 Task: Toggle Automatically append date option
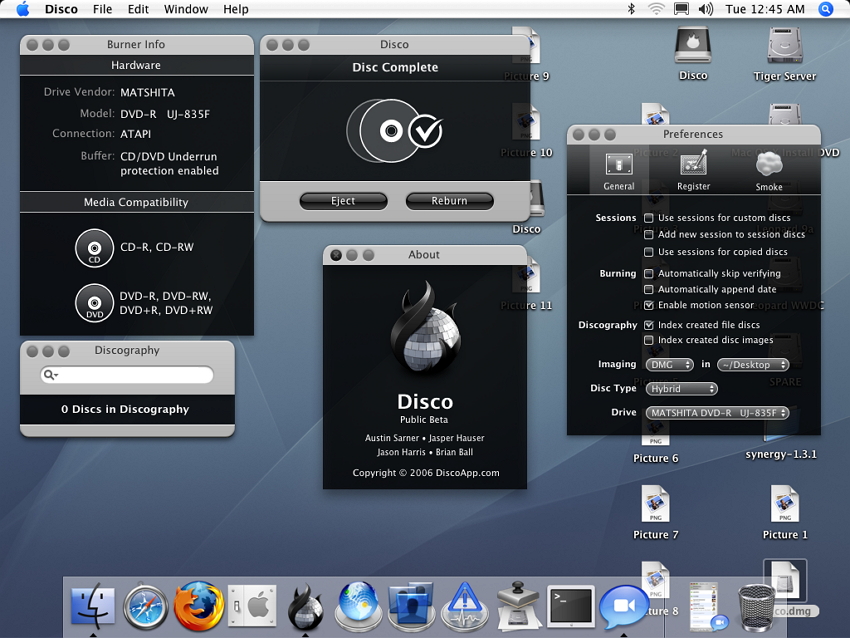[649, 289]
